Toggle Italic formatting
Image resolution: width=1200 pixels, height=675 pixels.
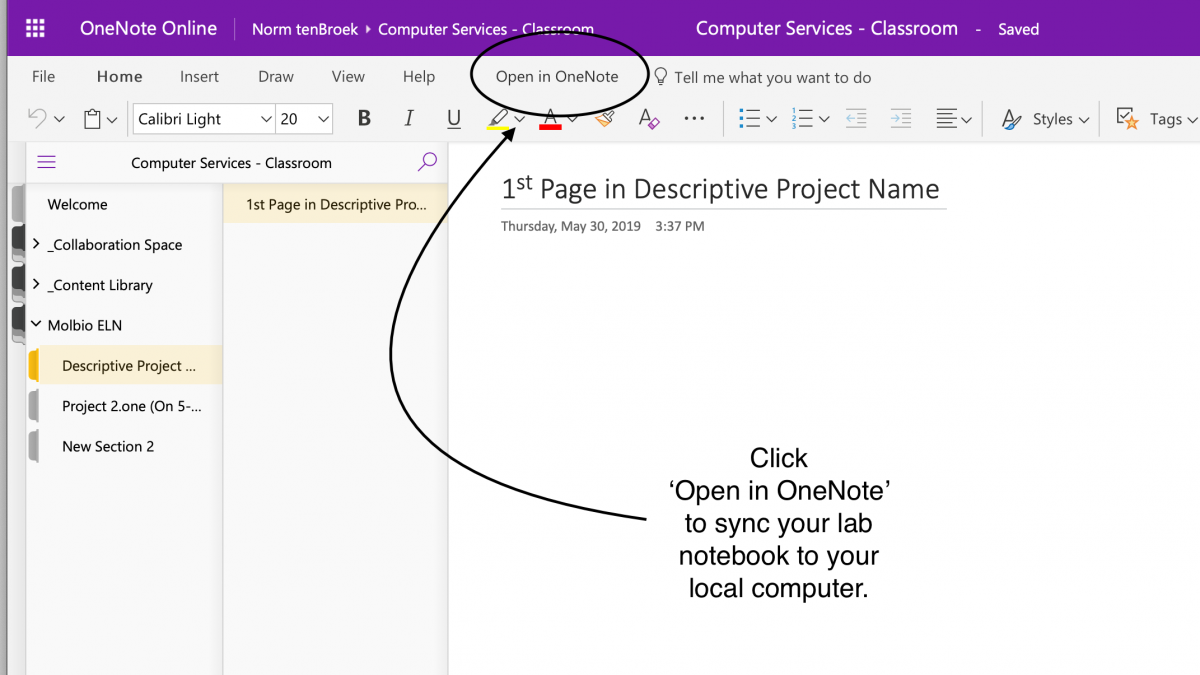click(x=409, y=119)
